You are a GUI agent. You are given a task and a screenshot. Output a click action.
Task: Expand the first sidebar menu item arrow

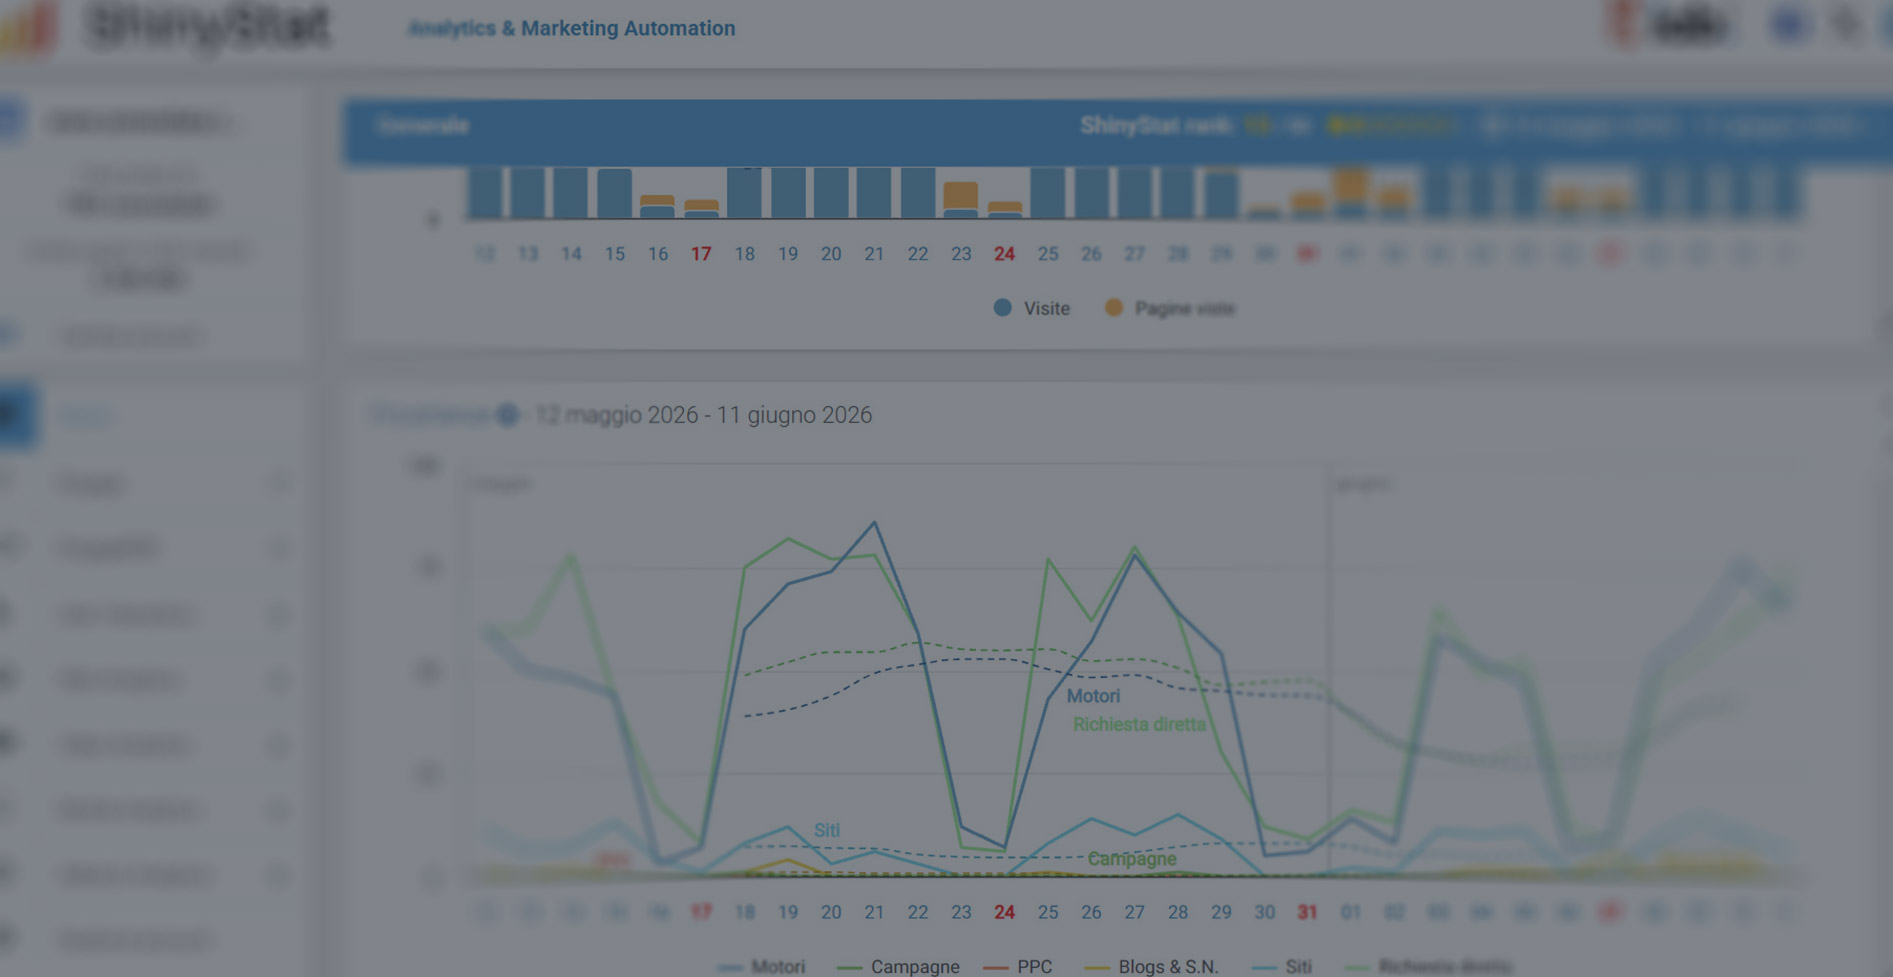point(280,484)
